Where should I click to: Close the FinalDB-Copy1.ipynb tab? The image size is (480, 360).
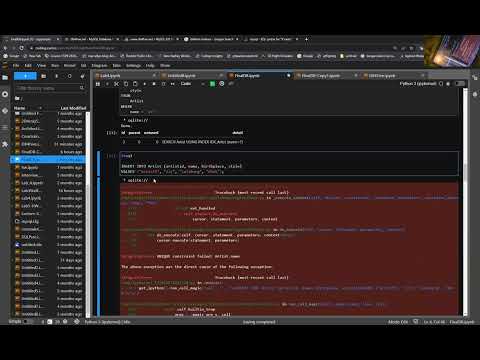(x=356, y=76)
